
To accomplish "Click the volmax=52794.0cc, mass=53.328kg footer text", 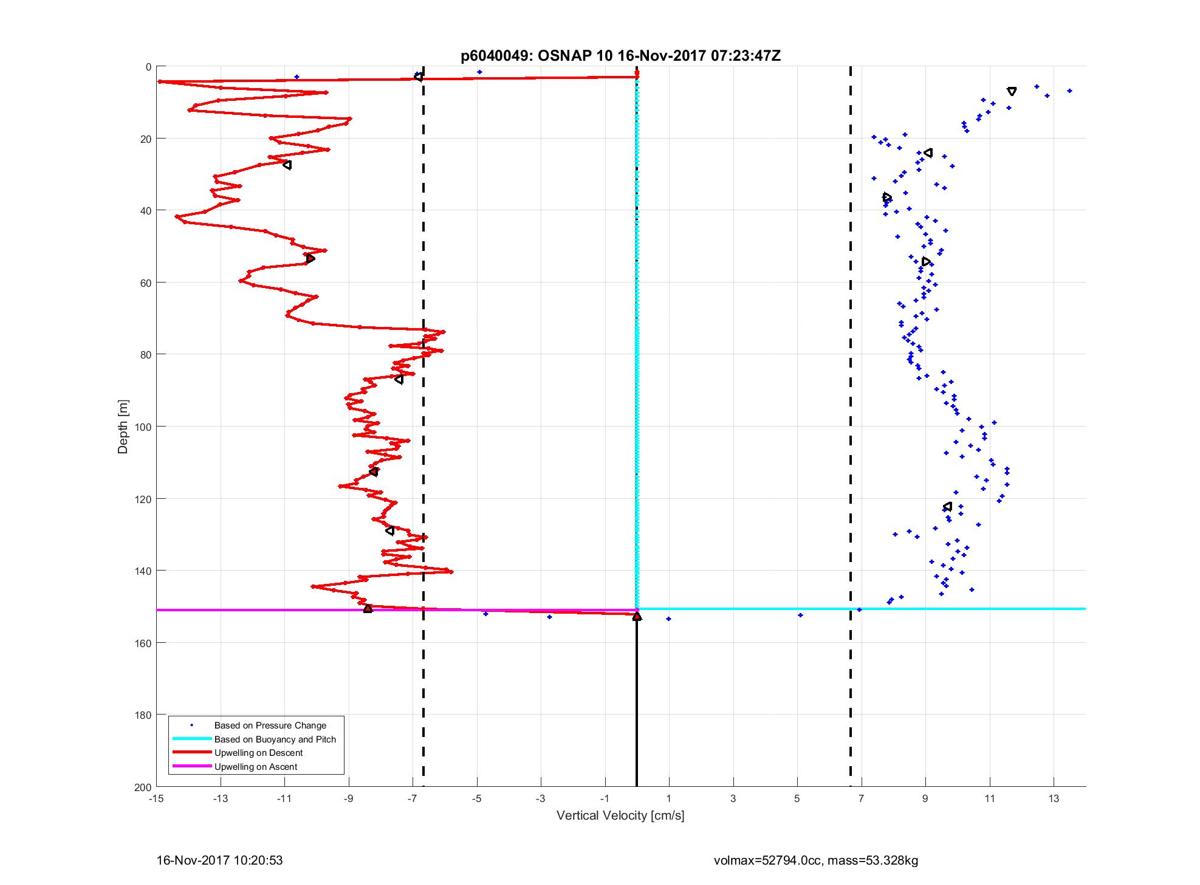I will (x=816, y=860).
